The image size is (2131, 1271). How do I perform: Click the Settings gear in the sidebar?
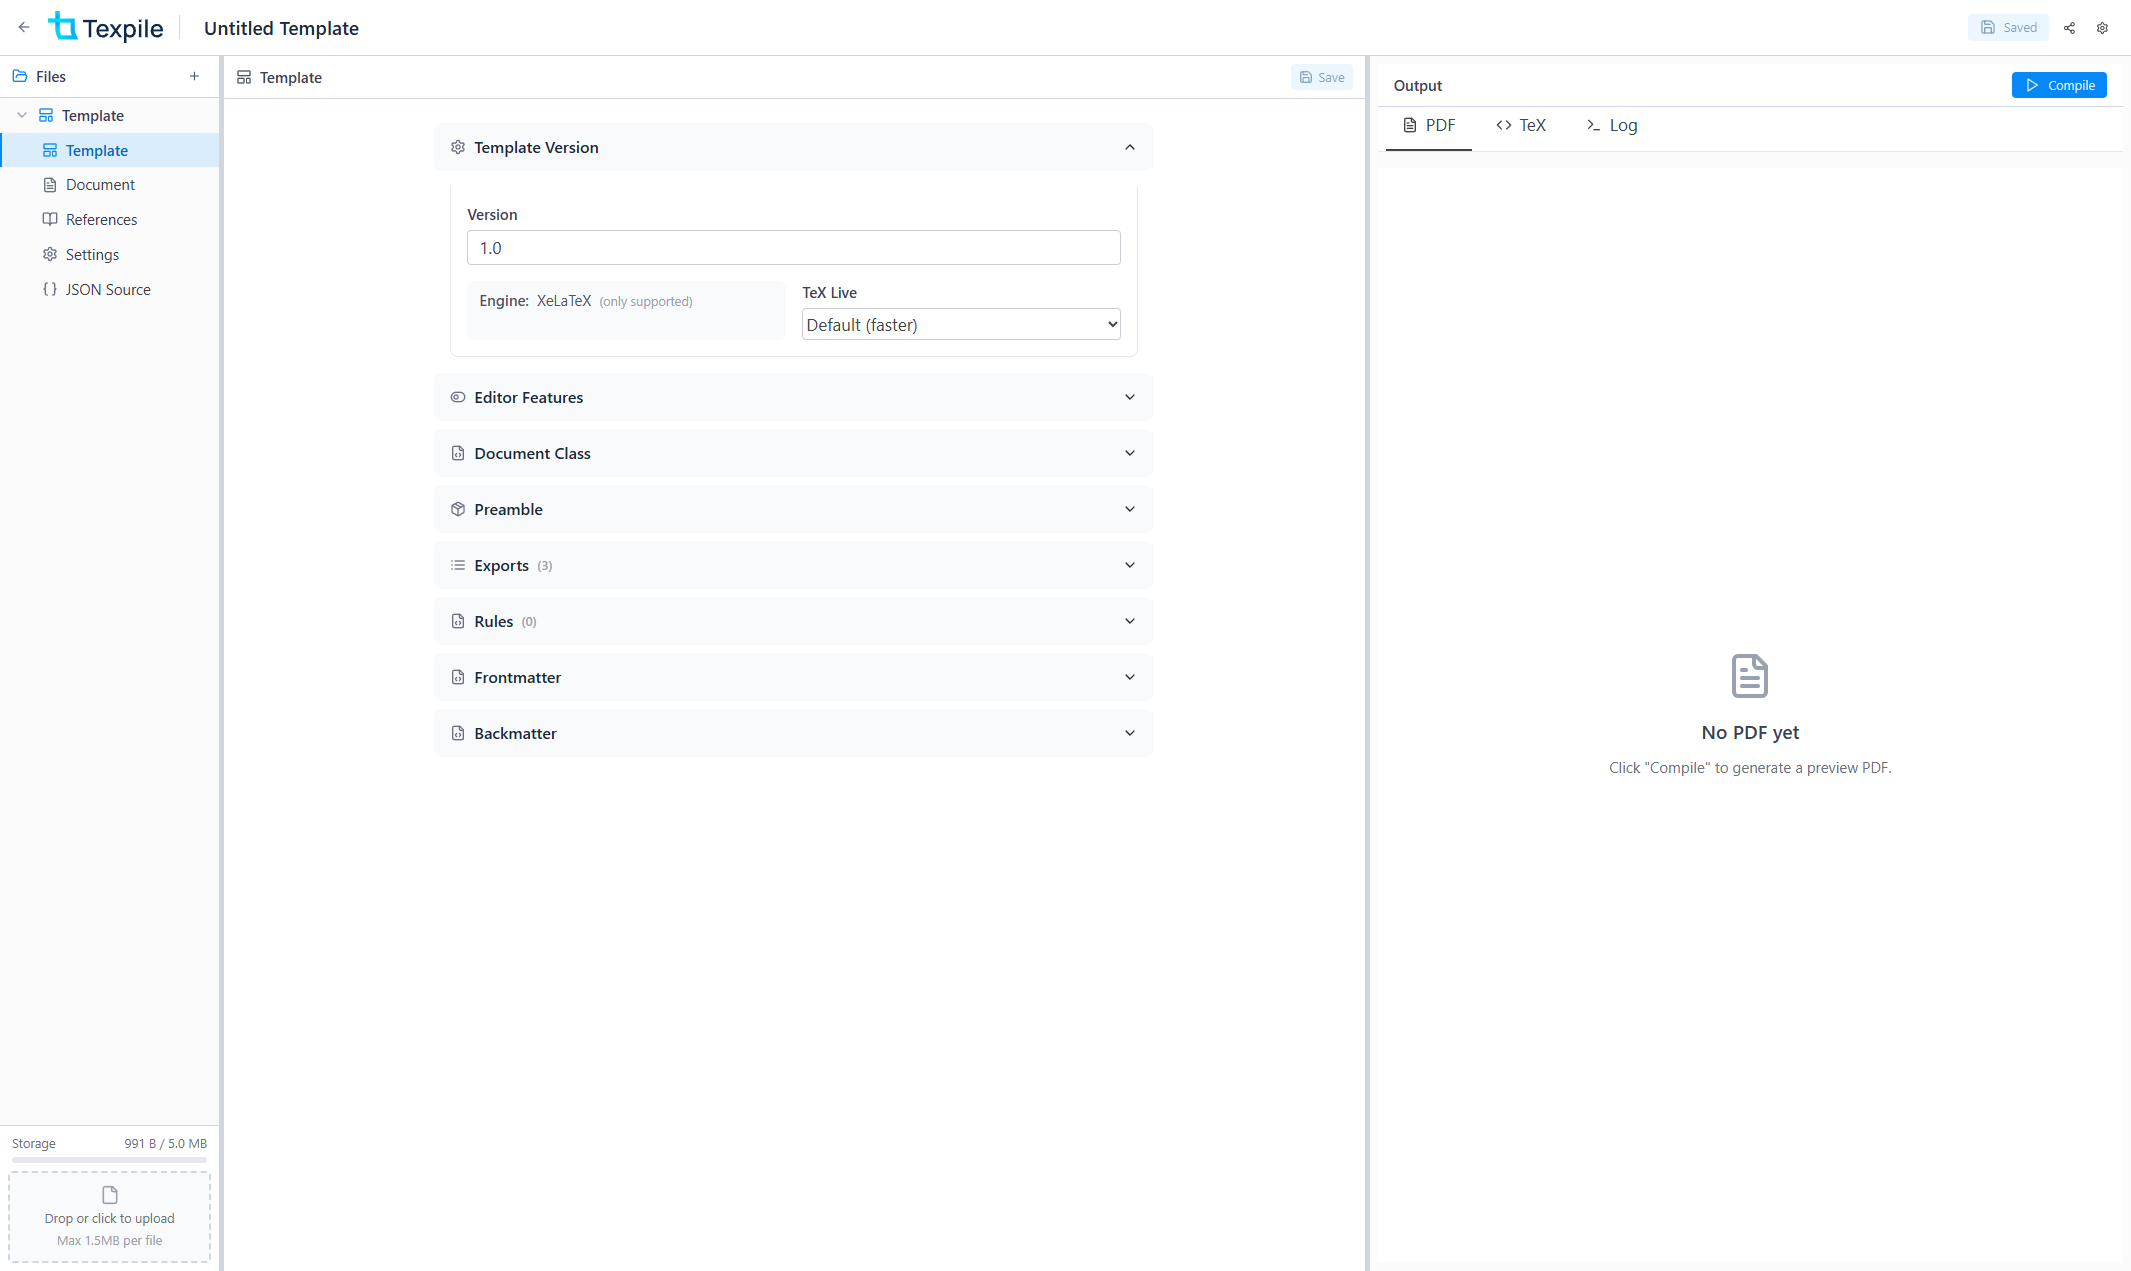point(93,254)
